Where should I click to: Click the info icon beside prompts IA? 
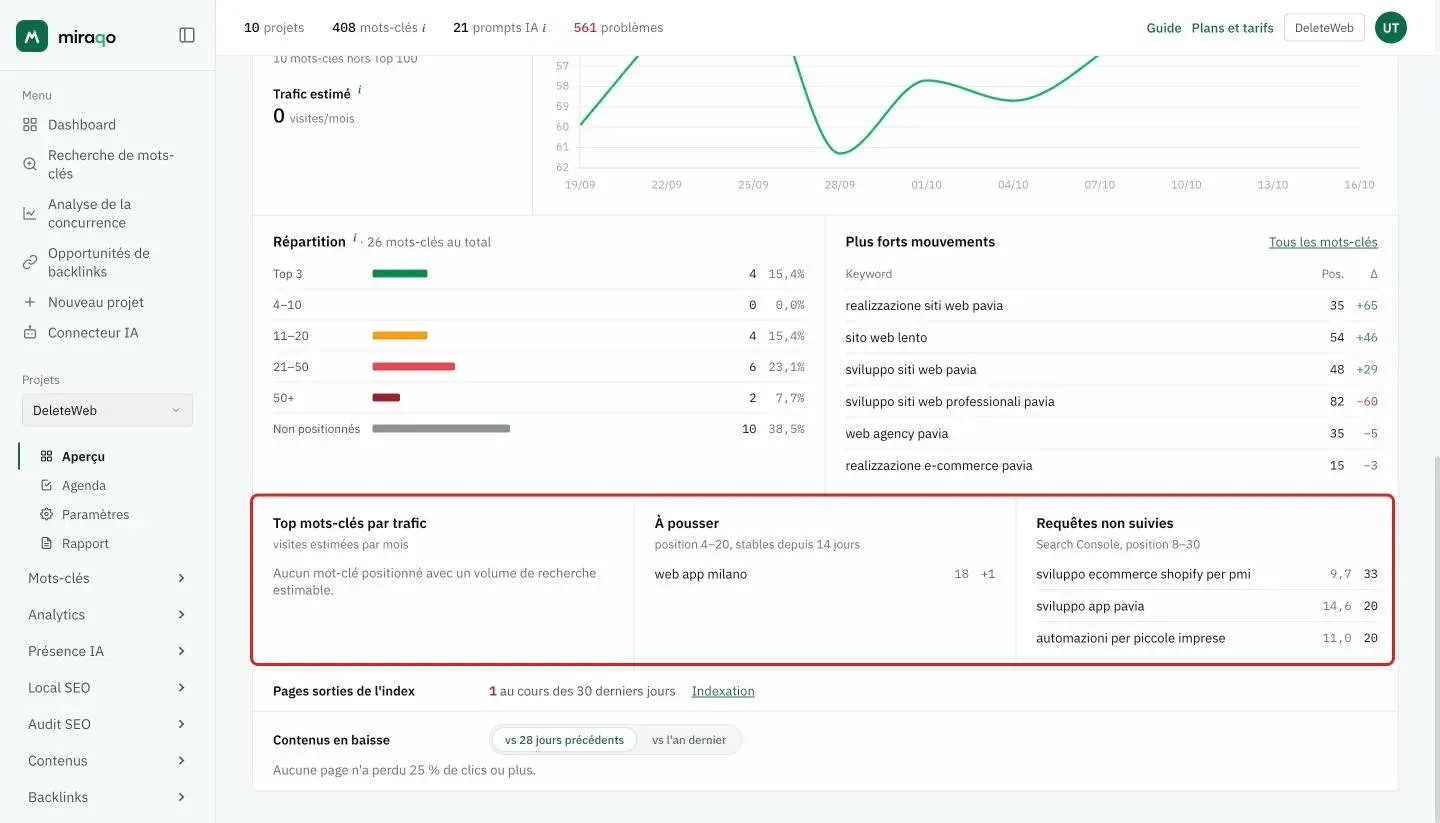[544, 28]
